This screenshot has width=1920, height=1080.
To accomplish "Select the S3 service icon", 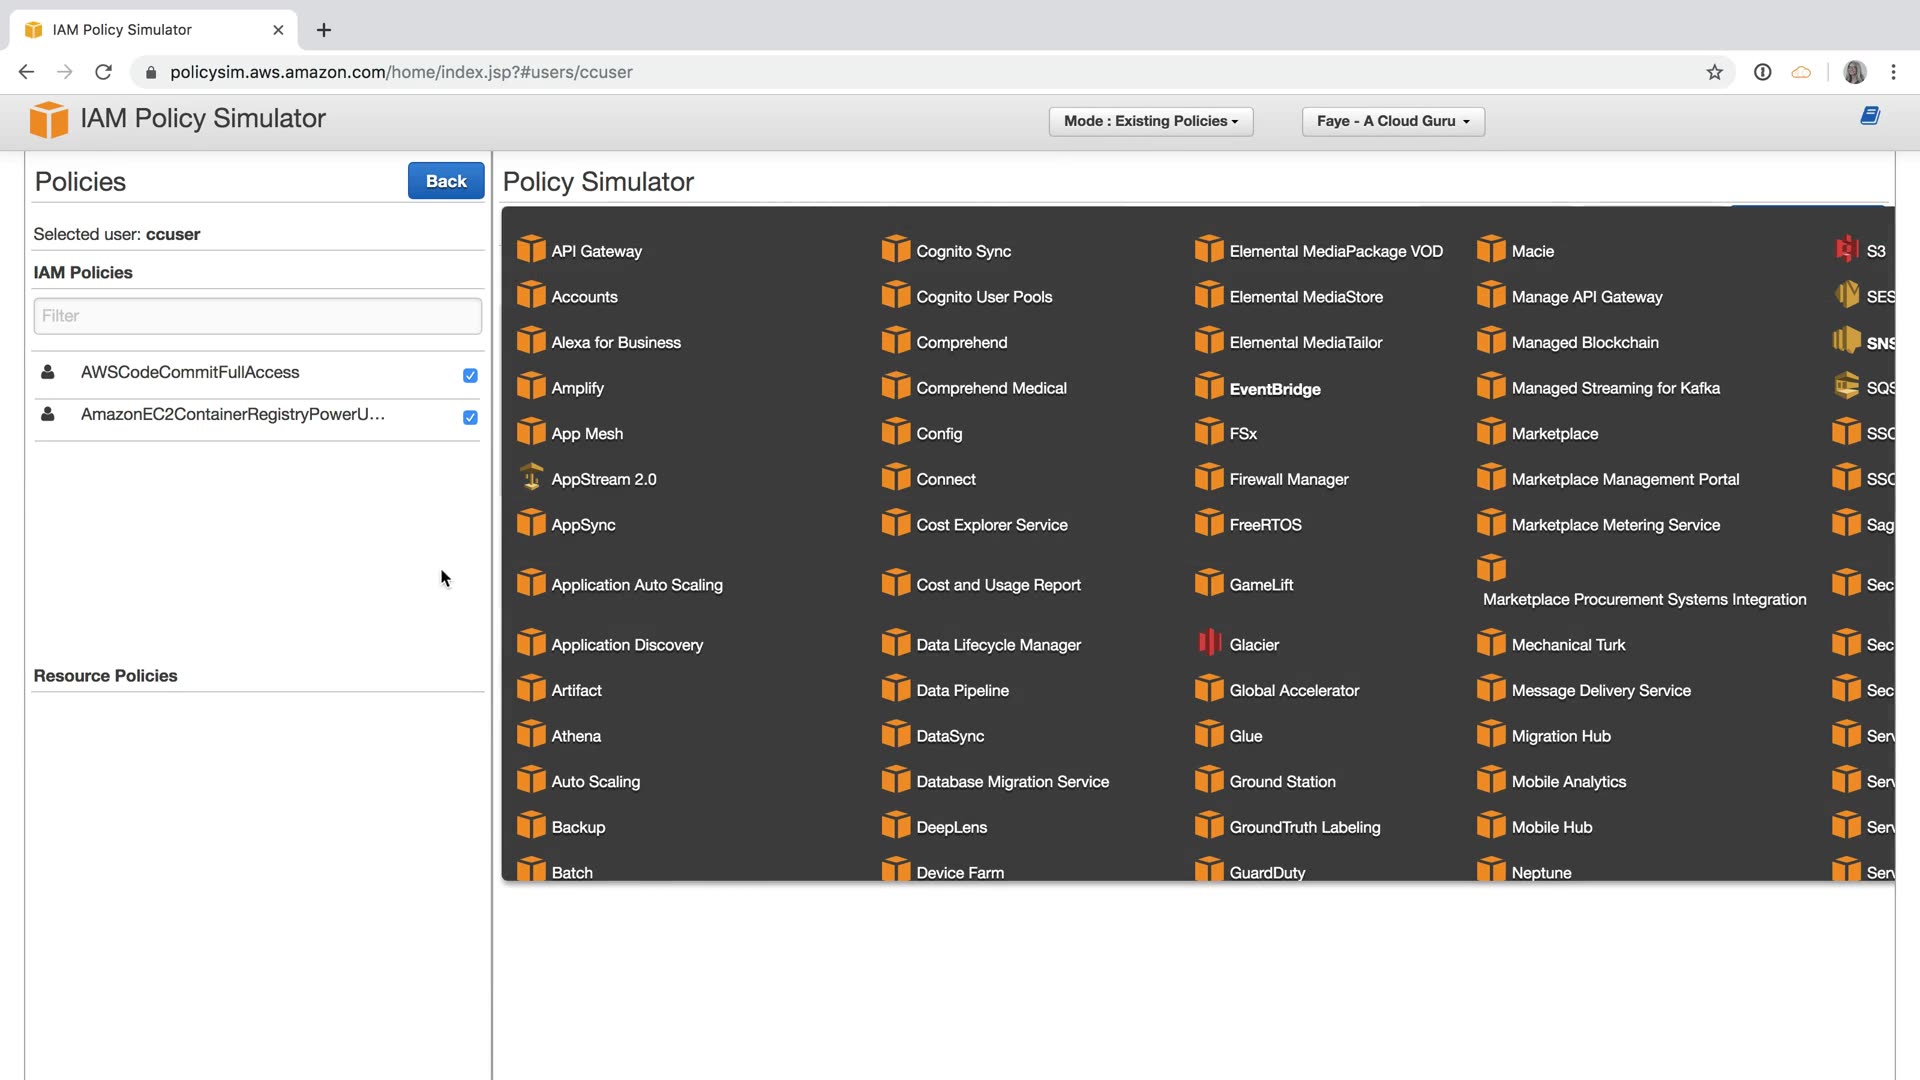I will [x=1846, y=249].
